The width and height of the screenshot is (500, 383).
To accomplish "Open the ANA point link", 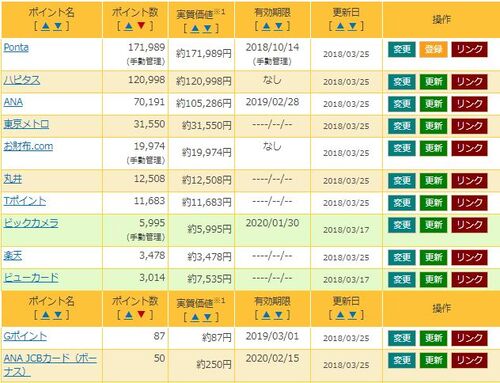I will click(x=13, y=102).
